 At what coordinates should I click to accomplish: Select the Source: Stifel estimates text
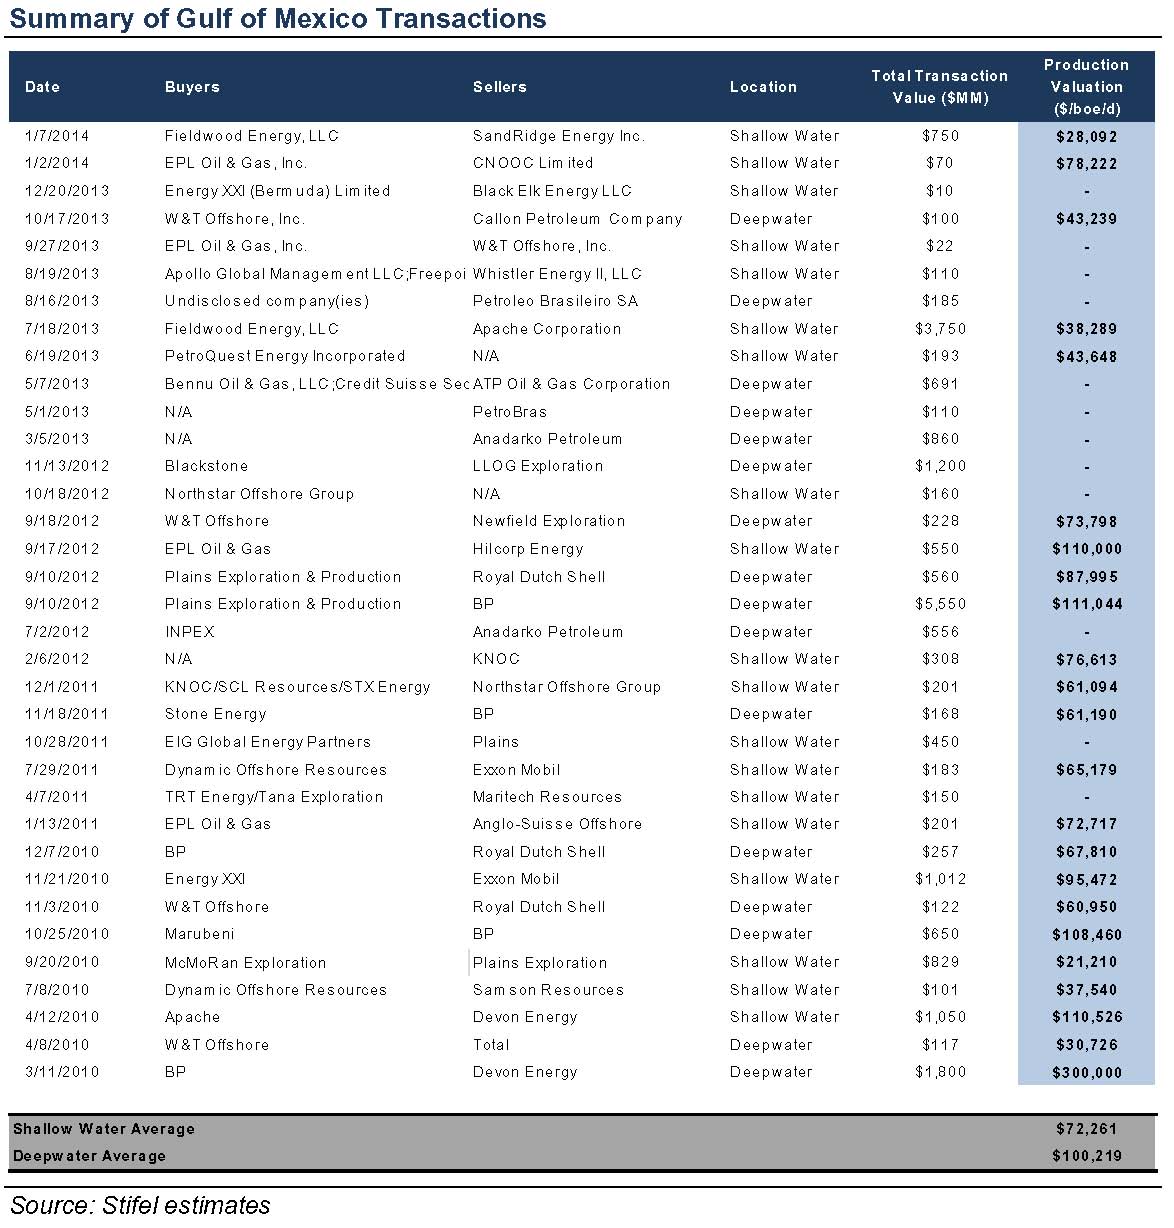point(138,1206)
